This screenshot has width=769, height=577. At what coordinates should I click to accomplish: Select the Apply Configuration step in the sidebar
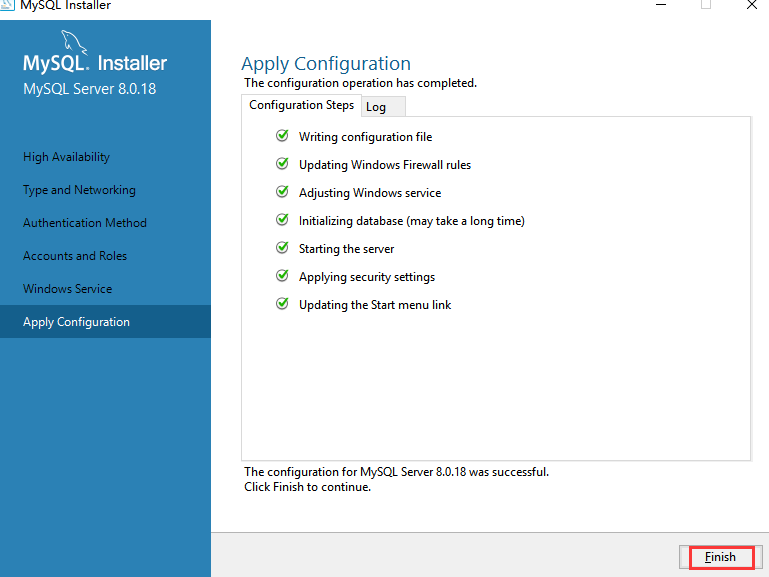(x=105, y=322)
